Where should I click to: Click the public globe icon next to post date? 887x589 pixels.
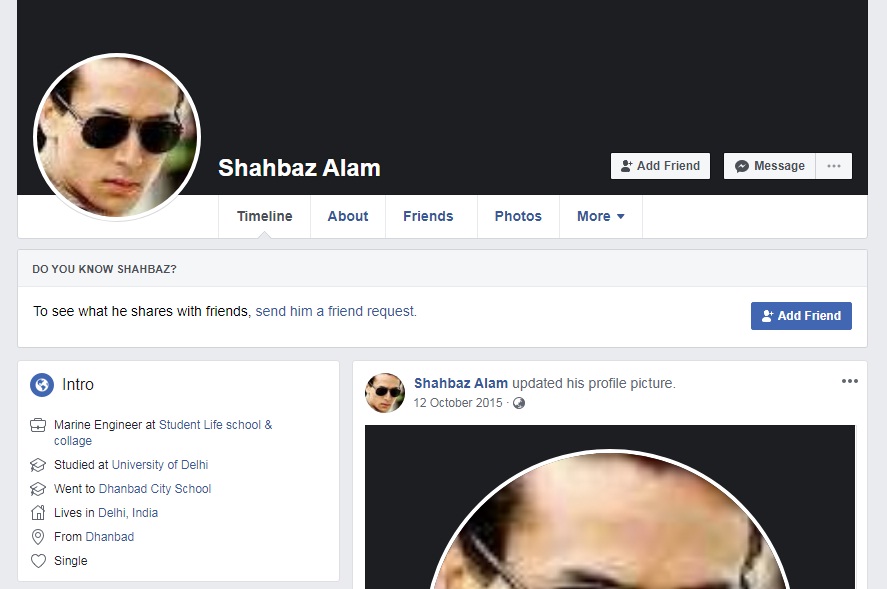click(x=519, y=403)
